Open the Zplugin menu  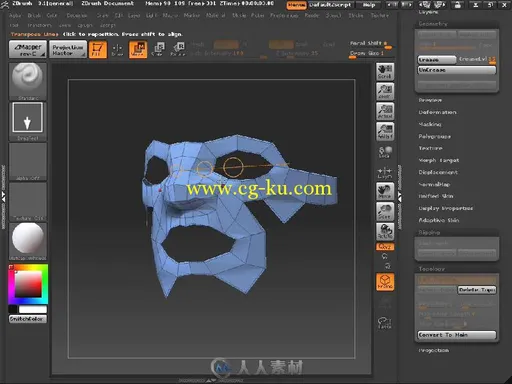tap(85, 25)
